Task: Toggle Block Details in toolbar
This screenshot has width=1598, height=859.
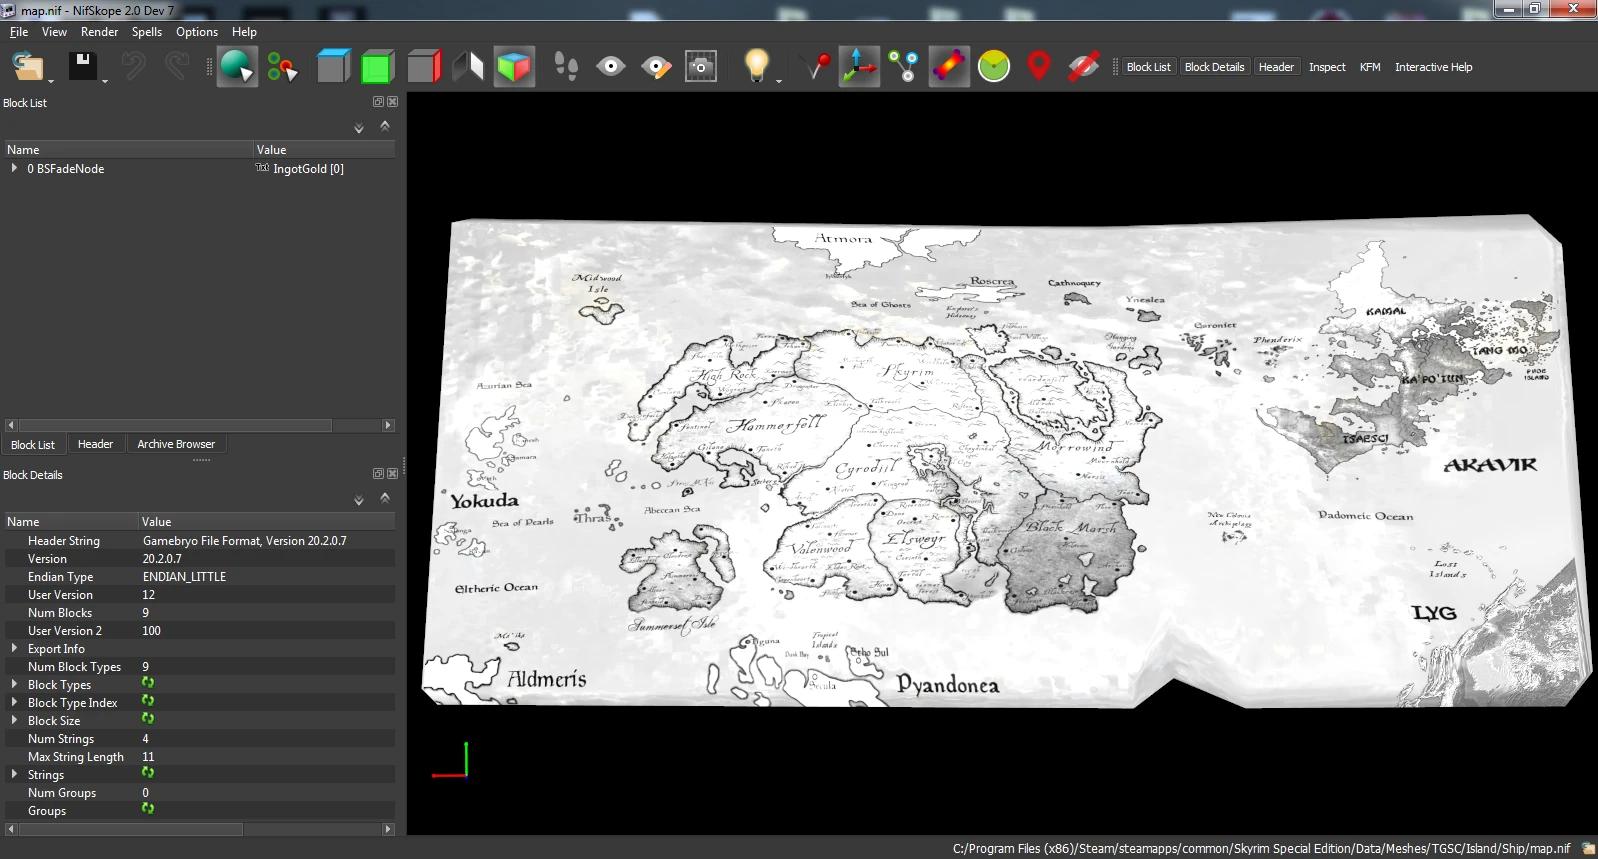Action: (1214, 67)
